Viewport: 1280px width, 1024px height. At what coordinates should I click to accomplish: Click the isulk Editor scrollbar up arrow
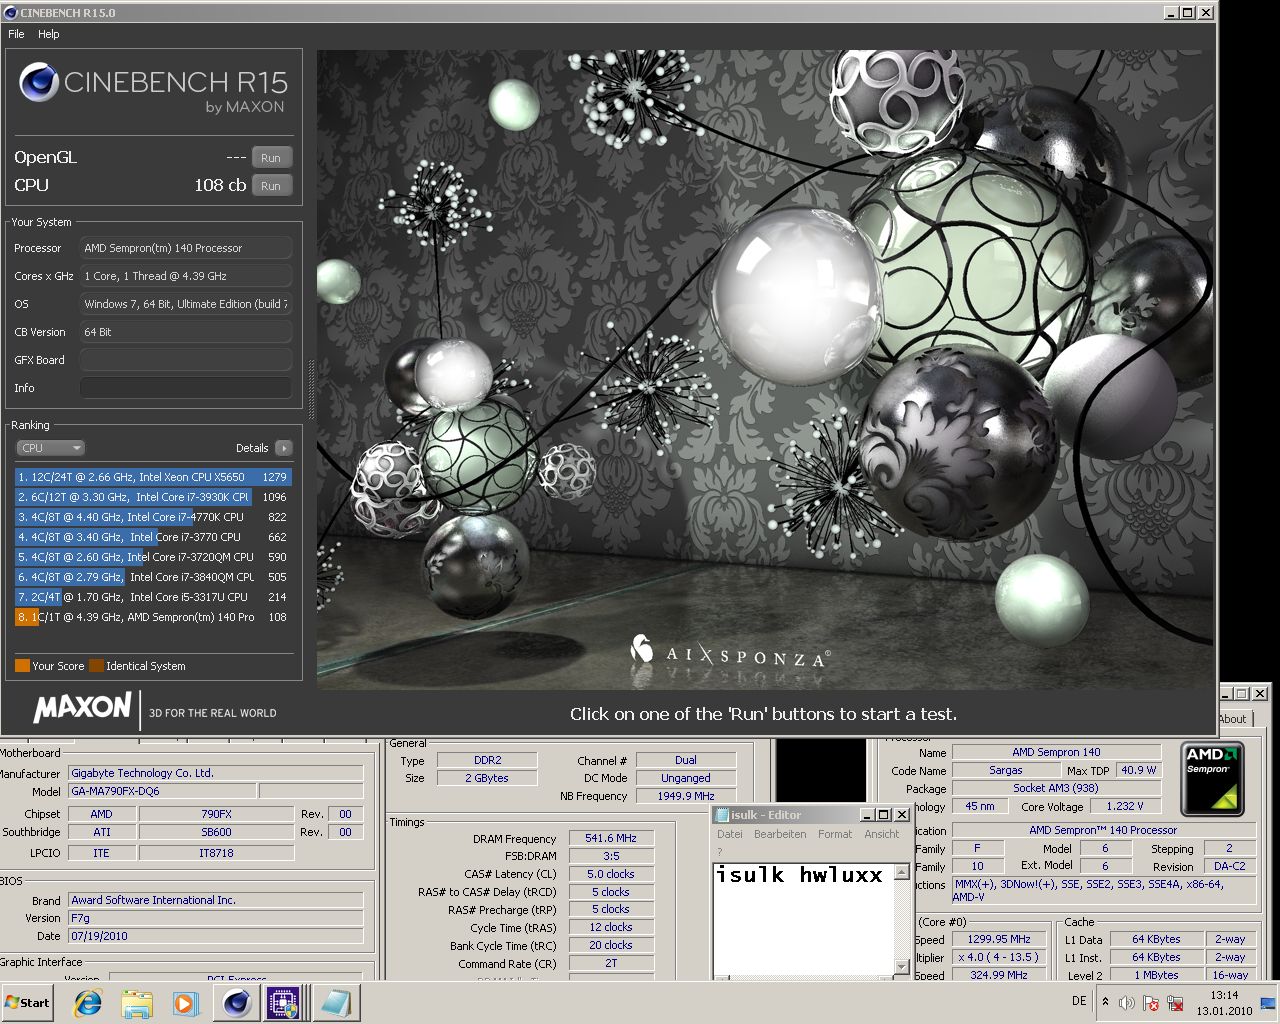tap(901, 872)
